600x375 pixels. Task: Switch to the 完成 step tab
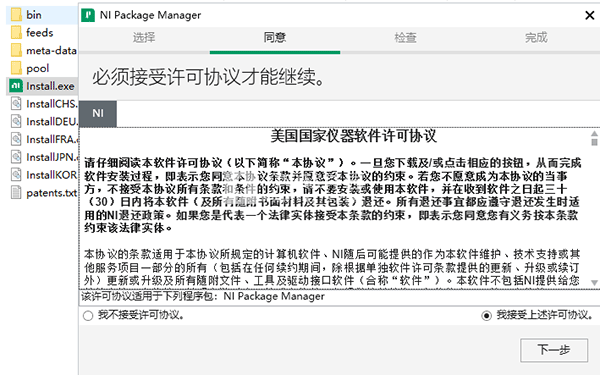click(536, 38)
